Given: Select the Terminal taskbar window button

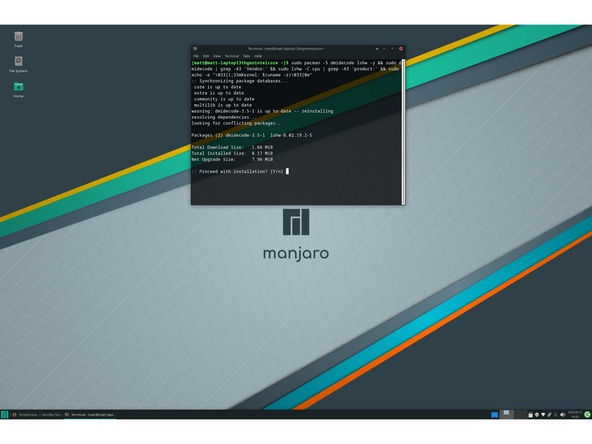Looking at the screenshot, I should (90, 415).
